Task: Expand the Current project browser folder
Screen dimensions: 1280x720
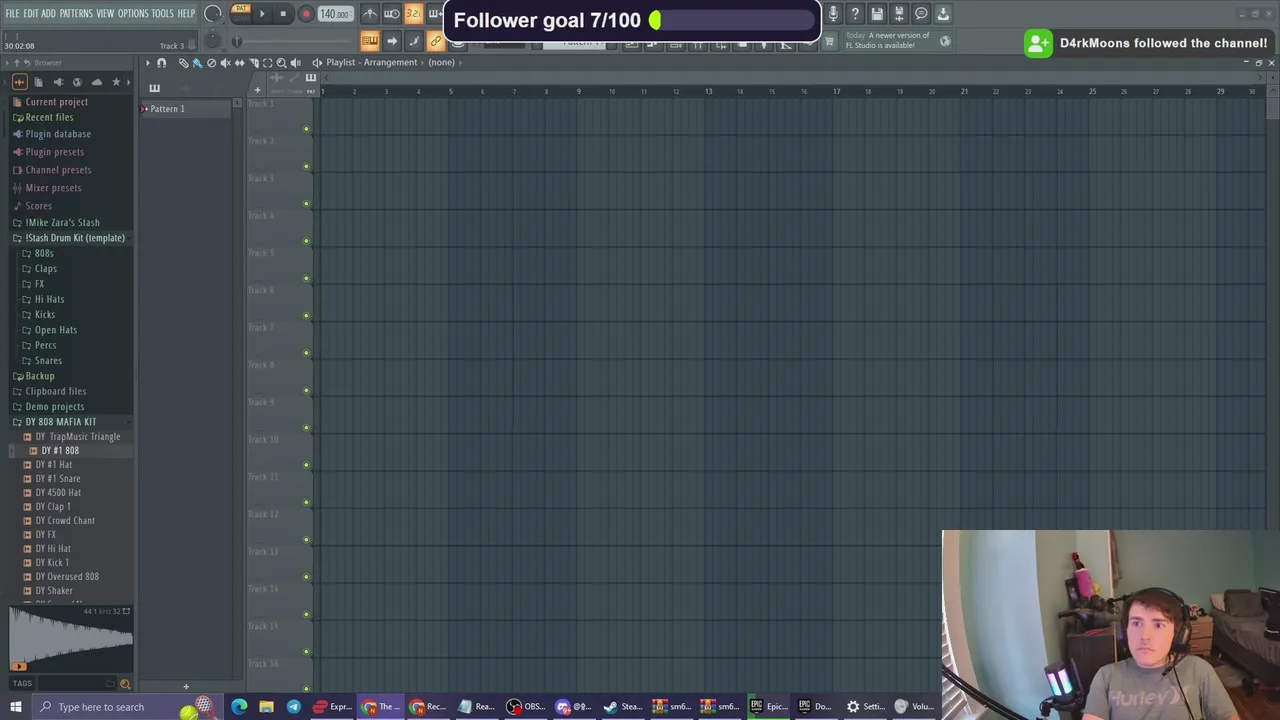Action: [56, 102]
